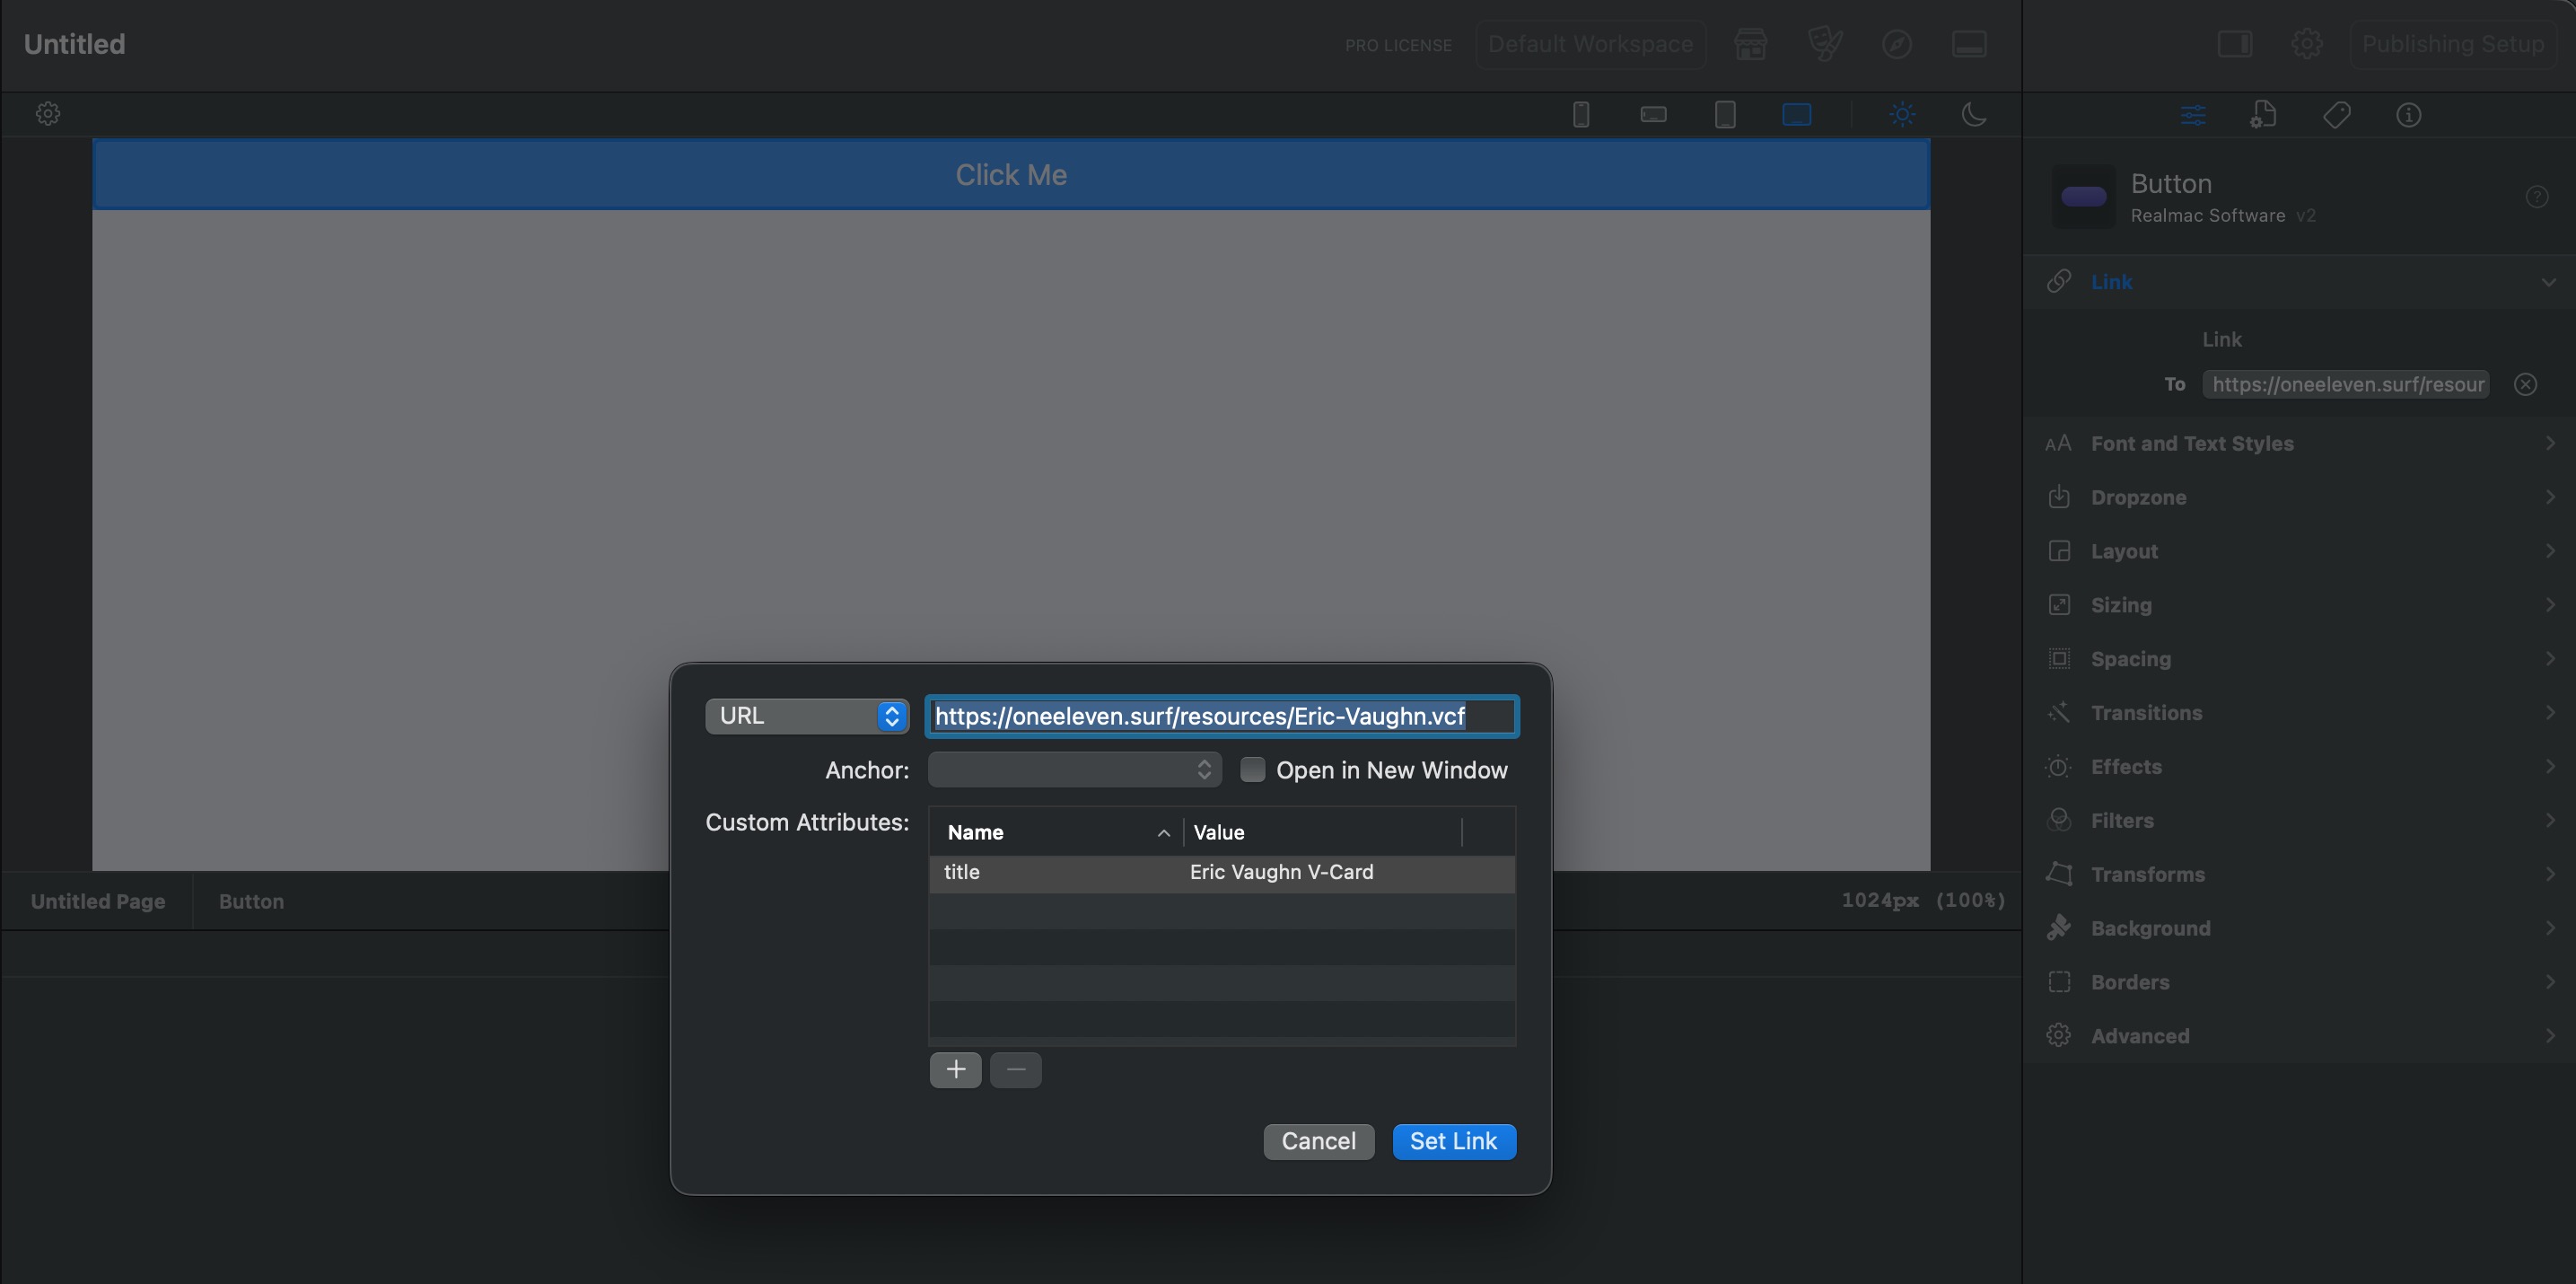Select Untitled Page in breadcrumb bar
2576x1284 pixels.
click(x=97, y=902)
